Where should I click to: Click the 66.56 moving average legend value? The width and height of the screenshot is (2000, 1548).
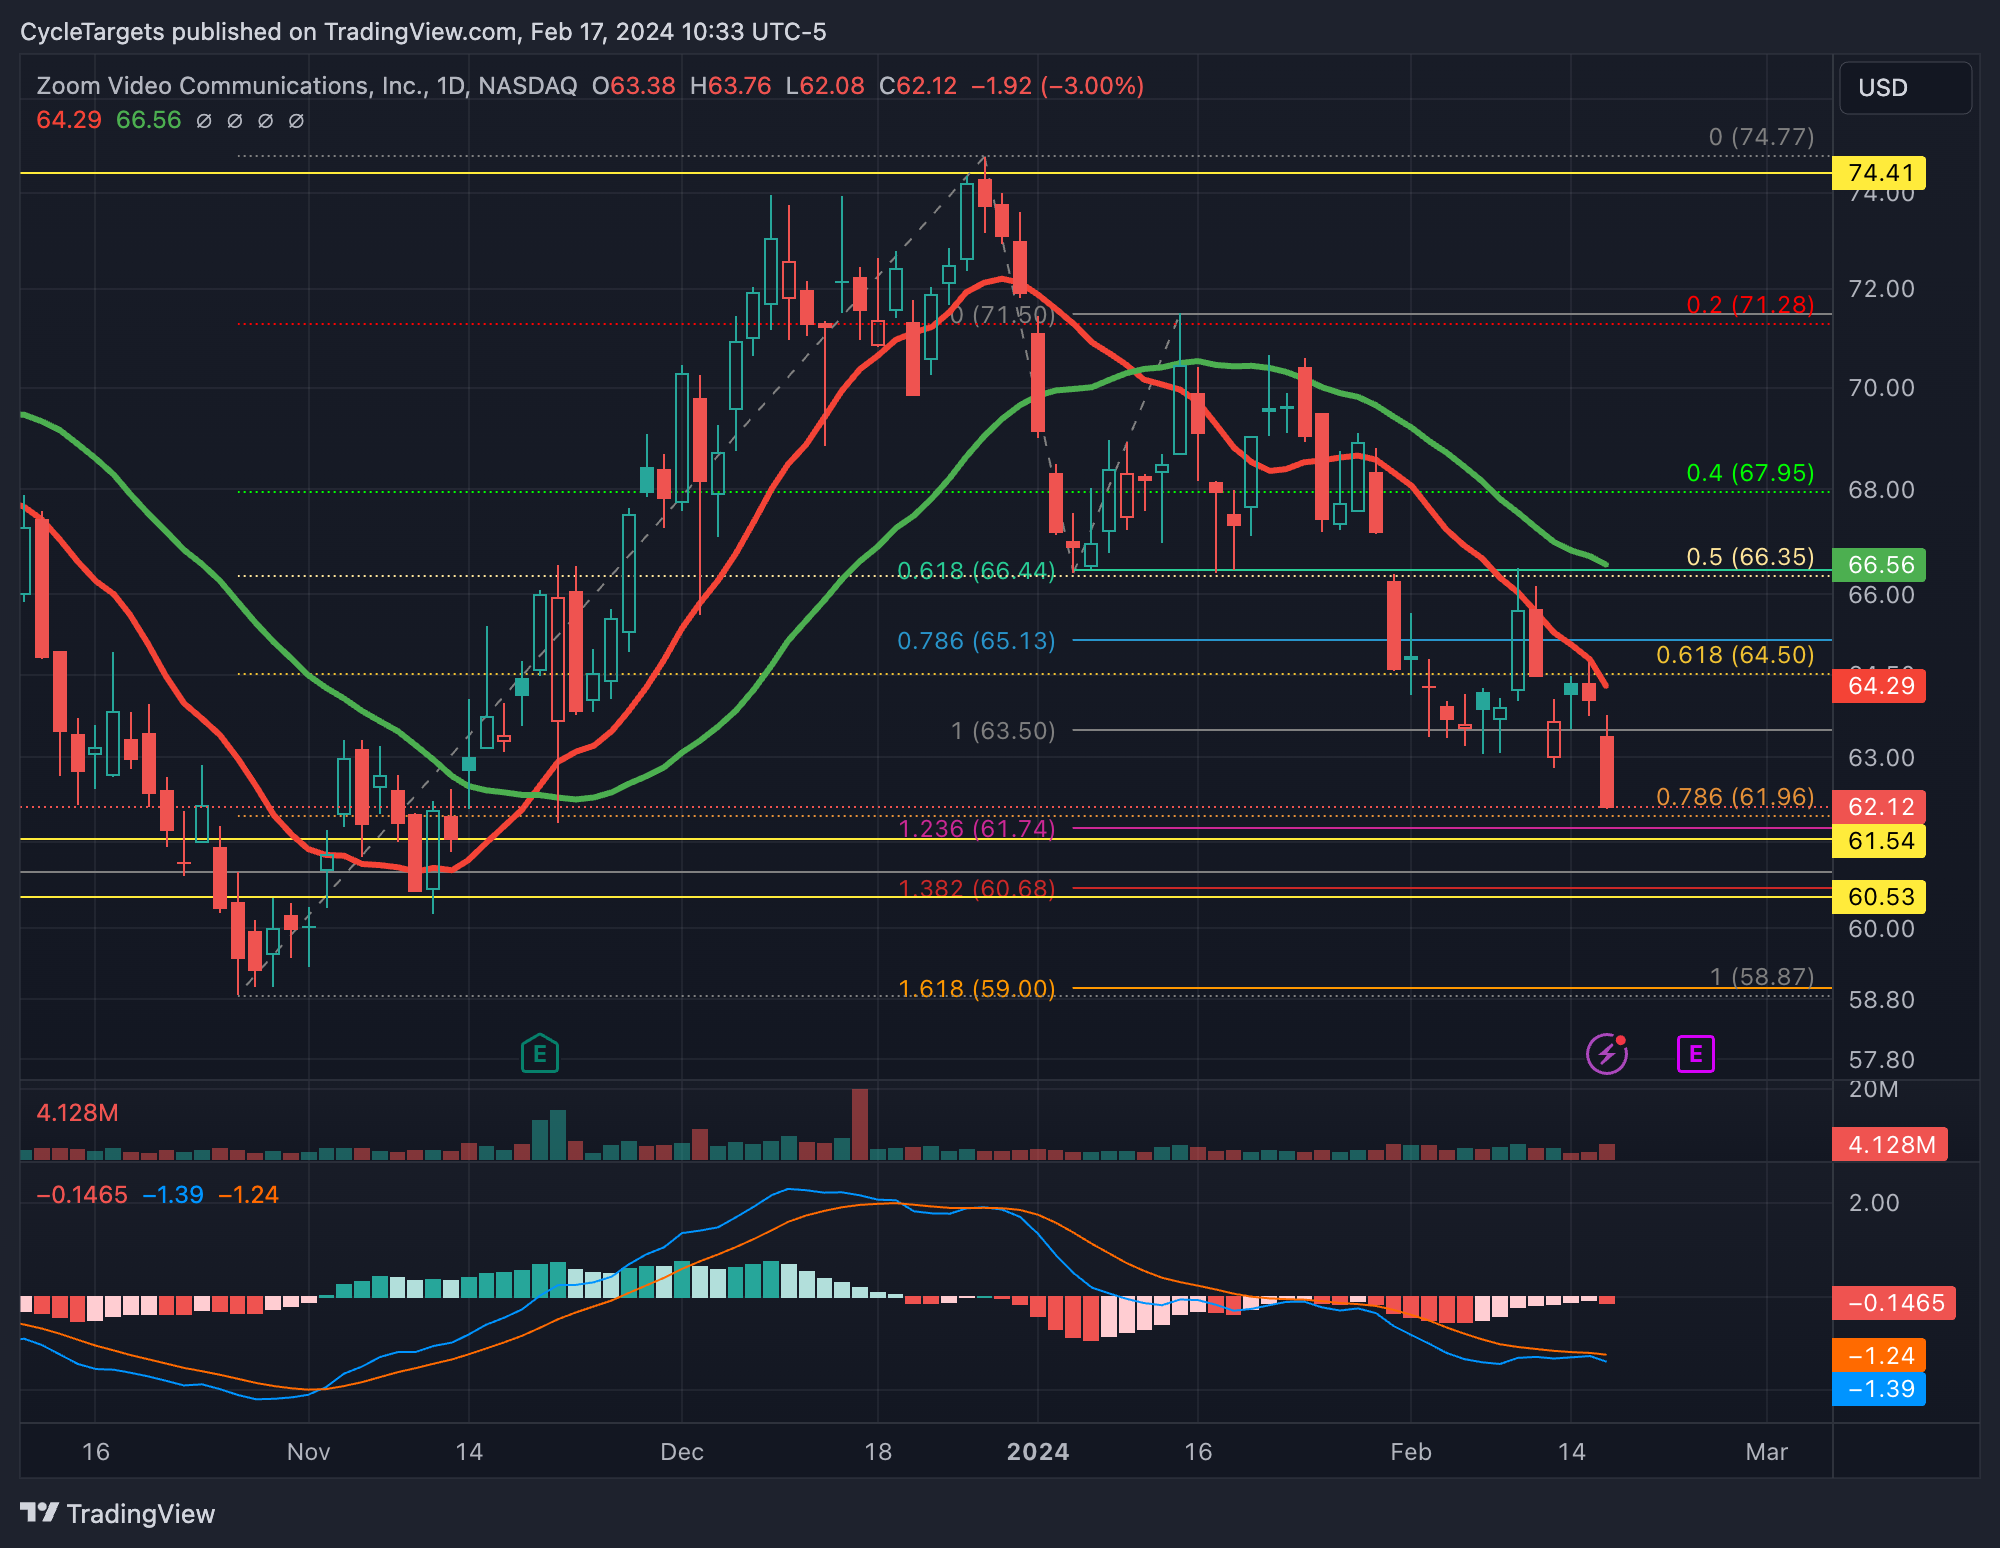[149, 120]
